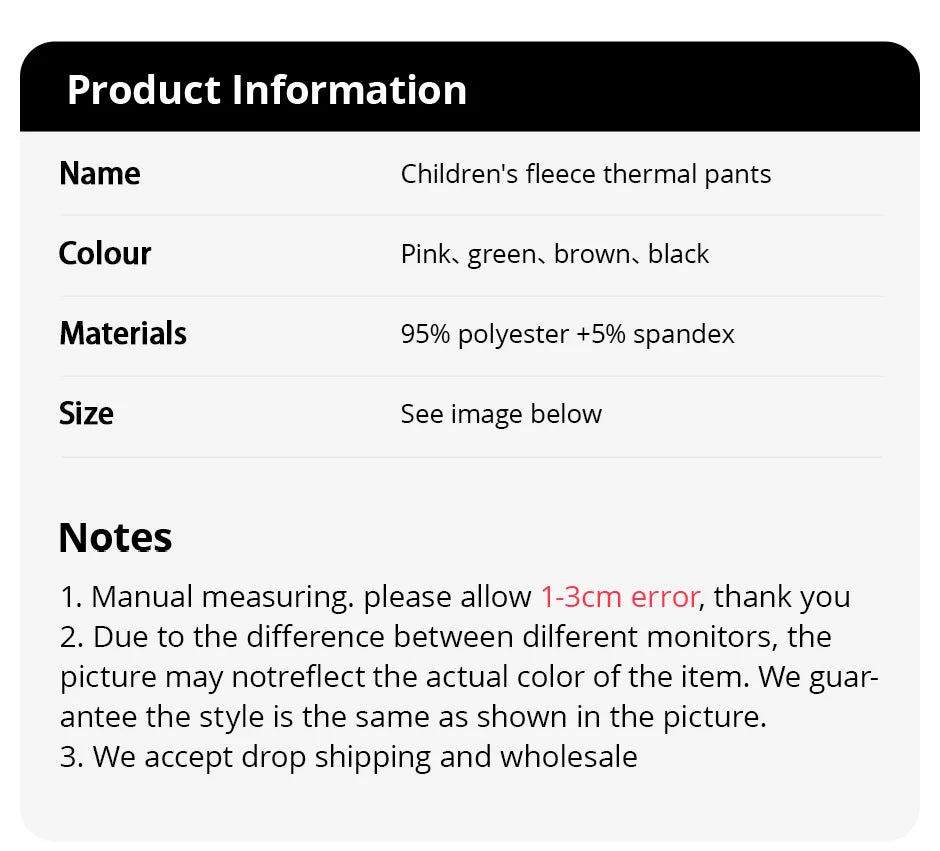The image size is (940, 851).
Task: Select the Materials row label
Action: pos(123,334)
